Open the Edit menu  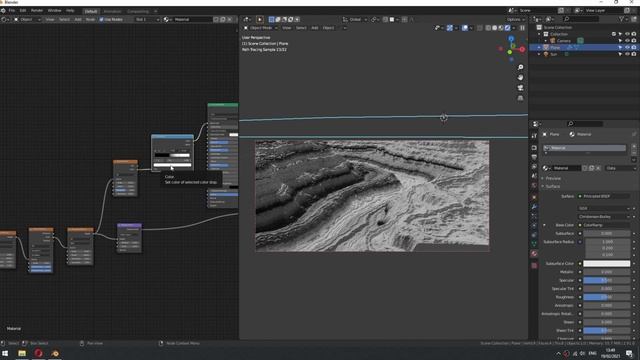tap(23, 11)
